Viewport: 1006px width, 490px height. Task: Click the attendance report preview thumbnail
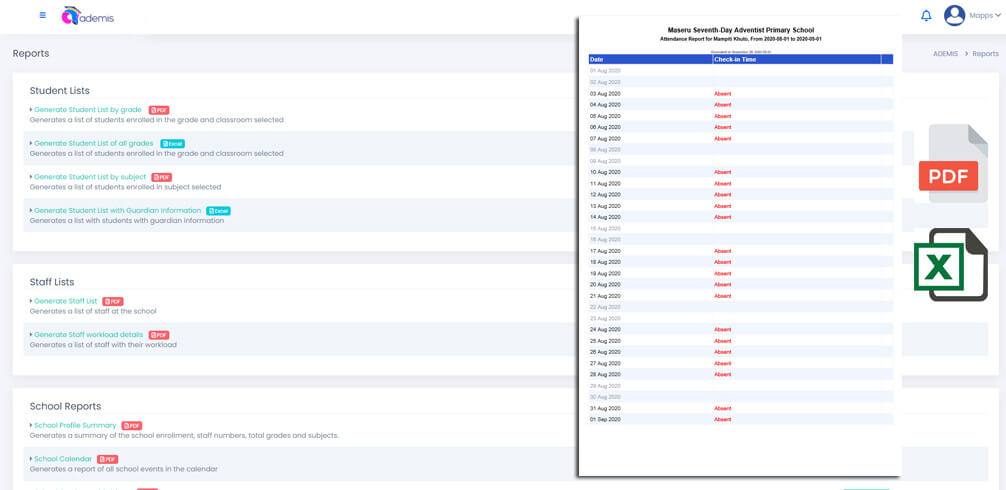coord(740,245)
